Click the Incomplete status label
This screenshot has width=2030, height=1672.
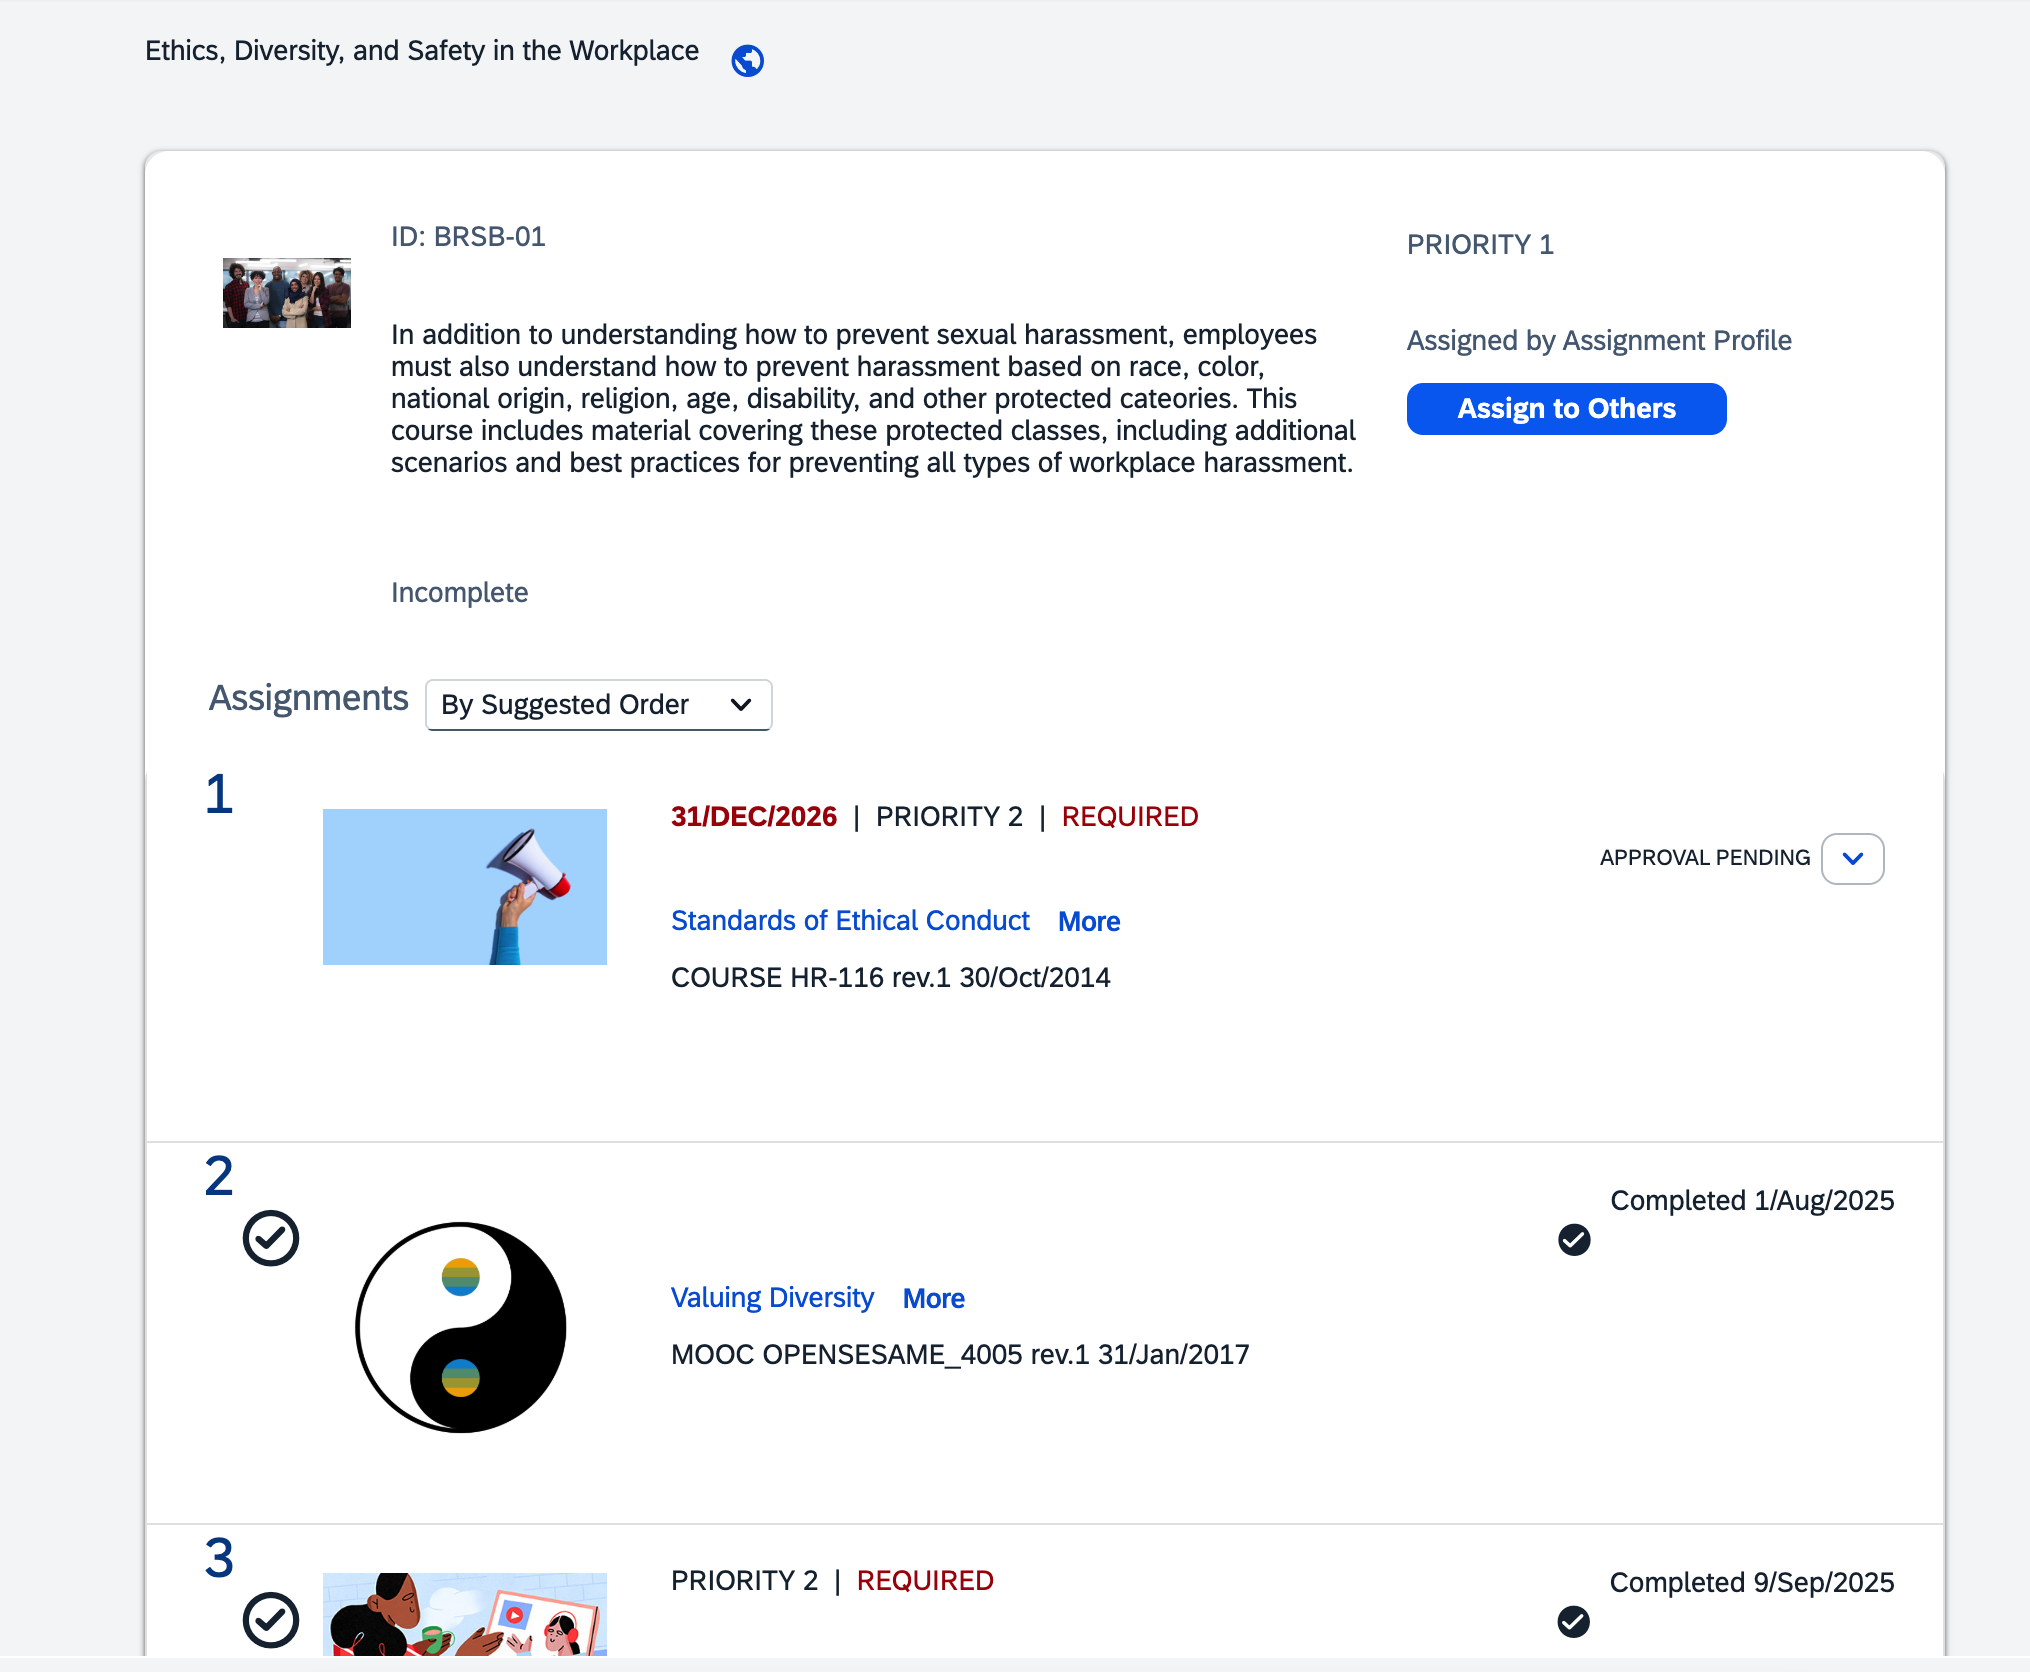(x=459, y=593)
